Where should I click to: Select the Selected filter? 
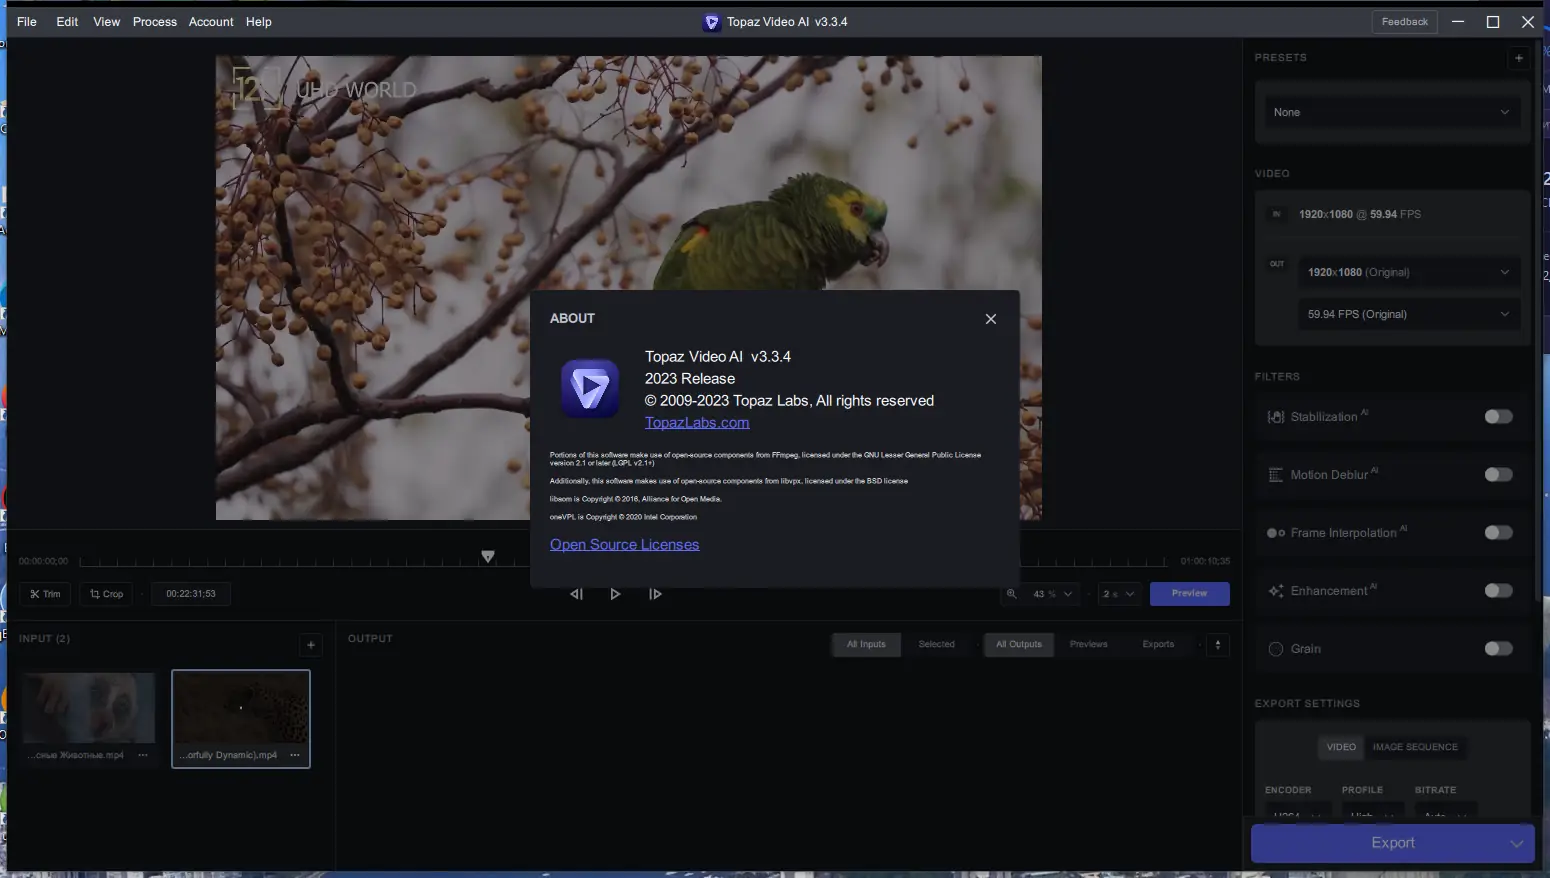click(936, 645)
